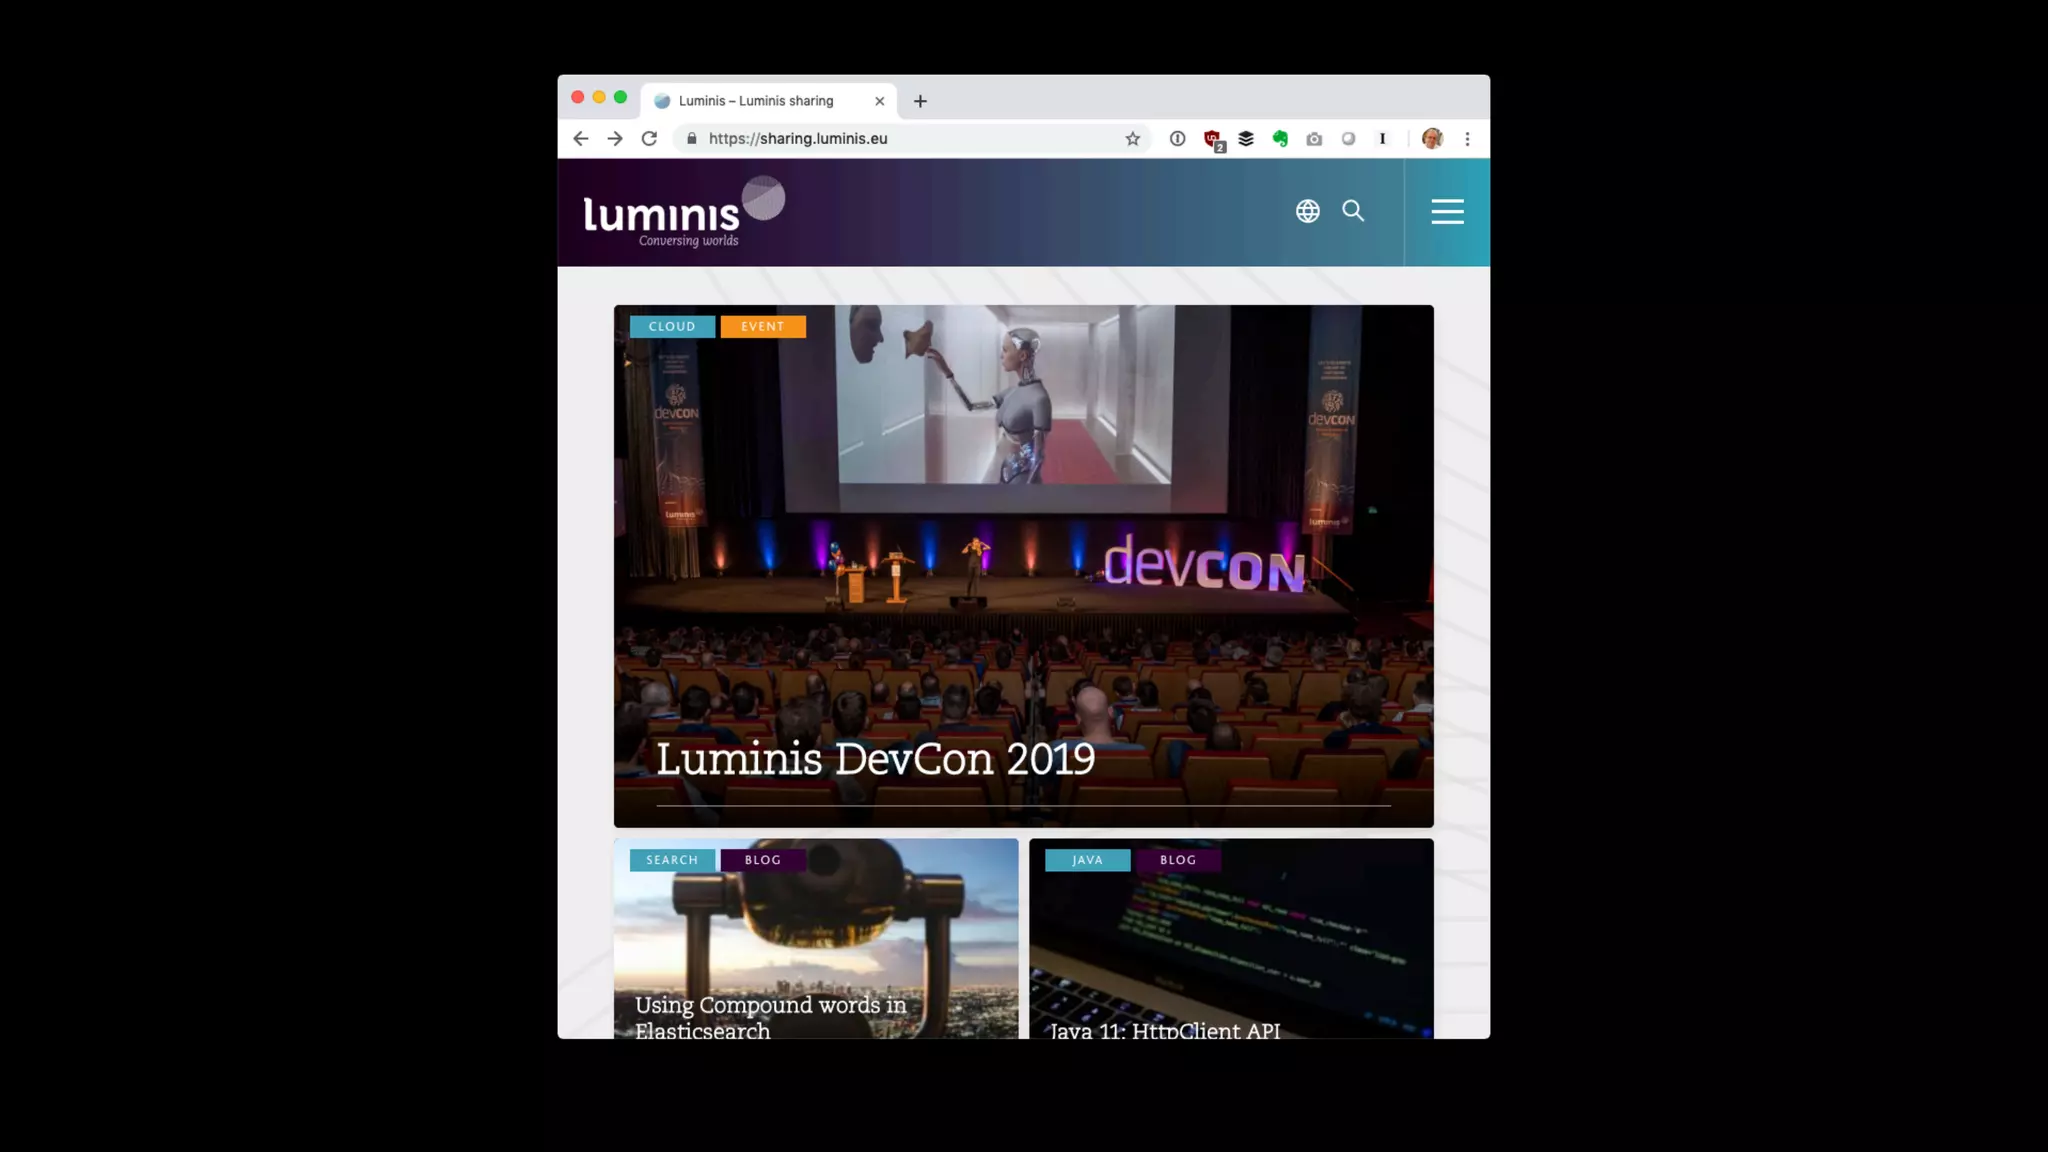Reload the current page

pyautogui.click(x=649, y=139)
